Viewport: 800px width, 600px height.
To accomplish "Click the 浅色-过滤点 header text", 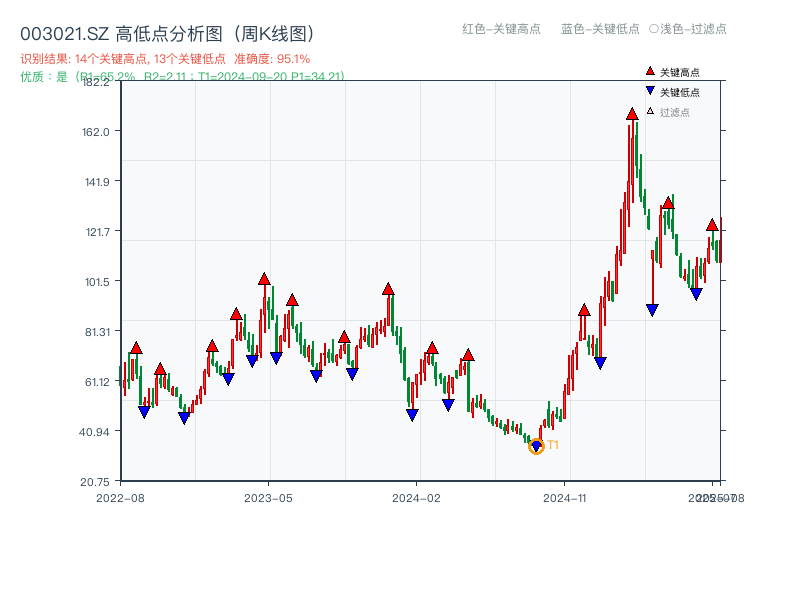I will click(x=693, y=29).
